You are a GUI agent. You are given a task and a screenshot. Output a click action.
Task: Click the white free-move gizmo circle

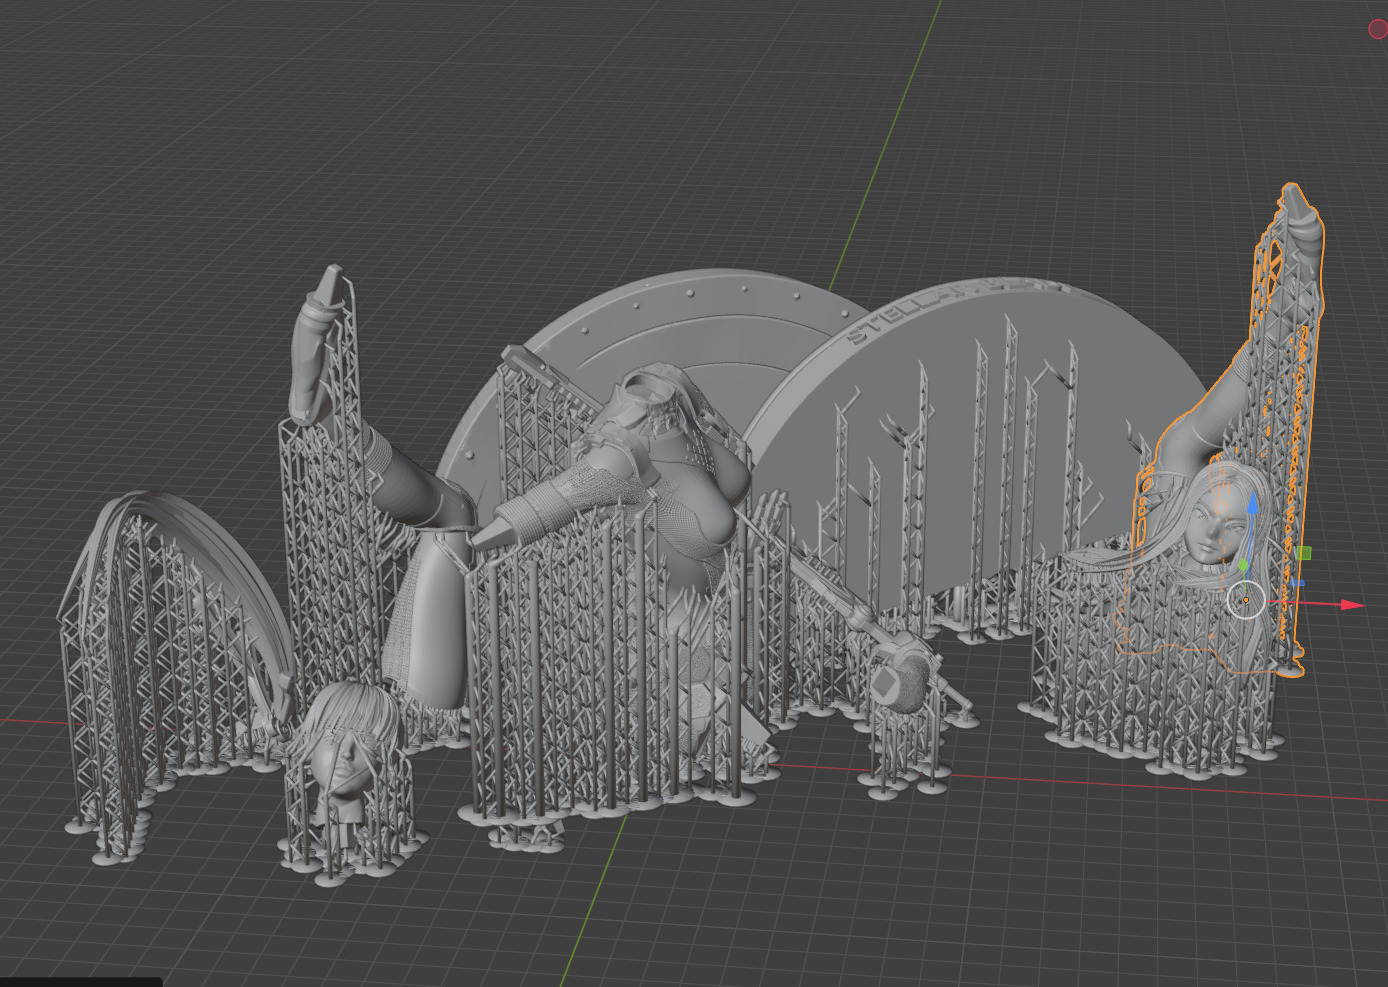(x=1245, y=600)
